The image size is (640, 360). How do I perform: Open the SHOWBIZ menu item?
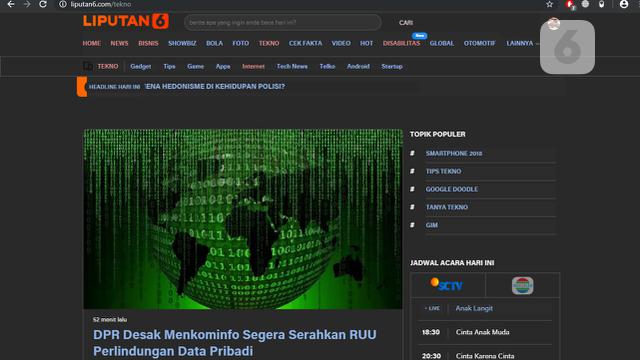coord(182,43)
